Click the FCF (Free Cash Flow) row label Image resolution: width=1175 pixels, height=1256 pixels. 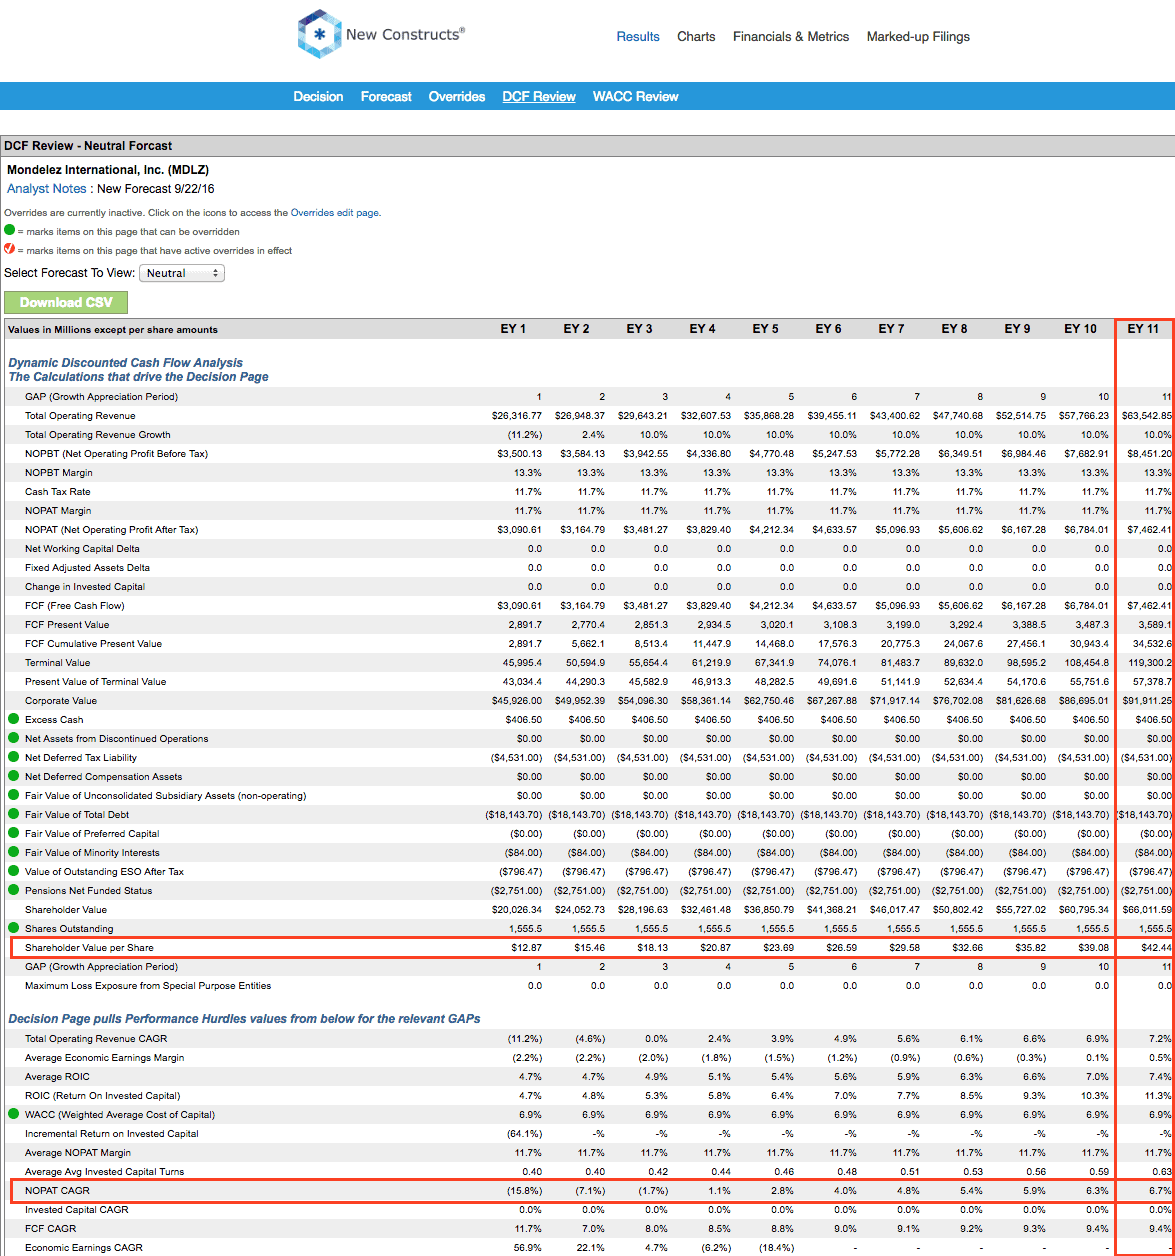(x=74, y=606)
